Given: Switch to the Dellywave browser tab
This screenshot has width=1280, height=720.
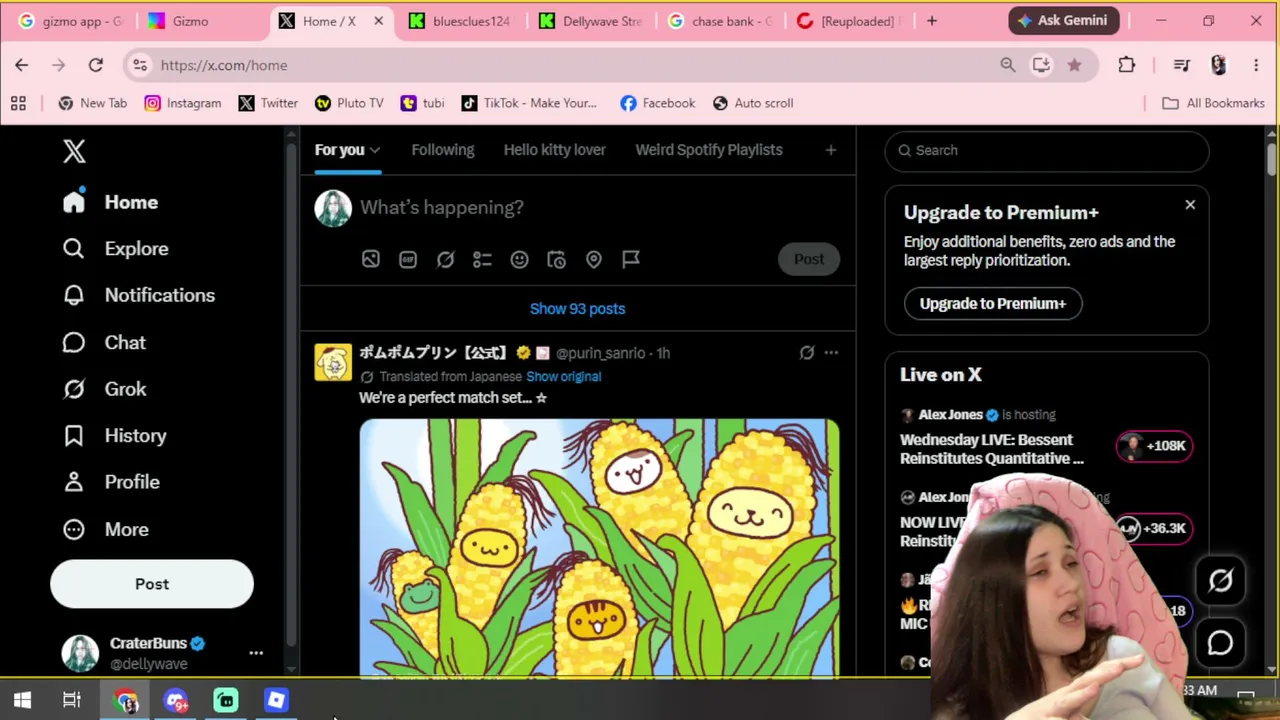Looking at the screenshot, I should pos(590,21).
